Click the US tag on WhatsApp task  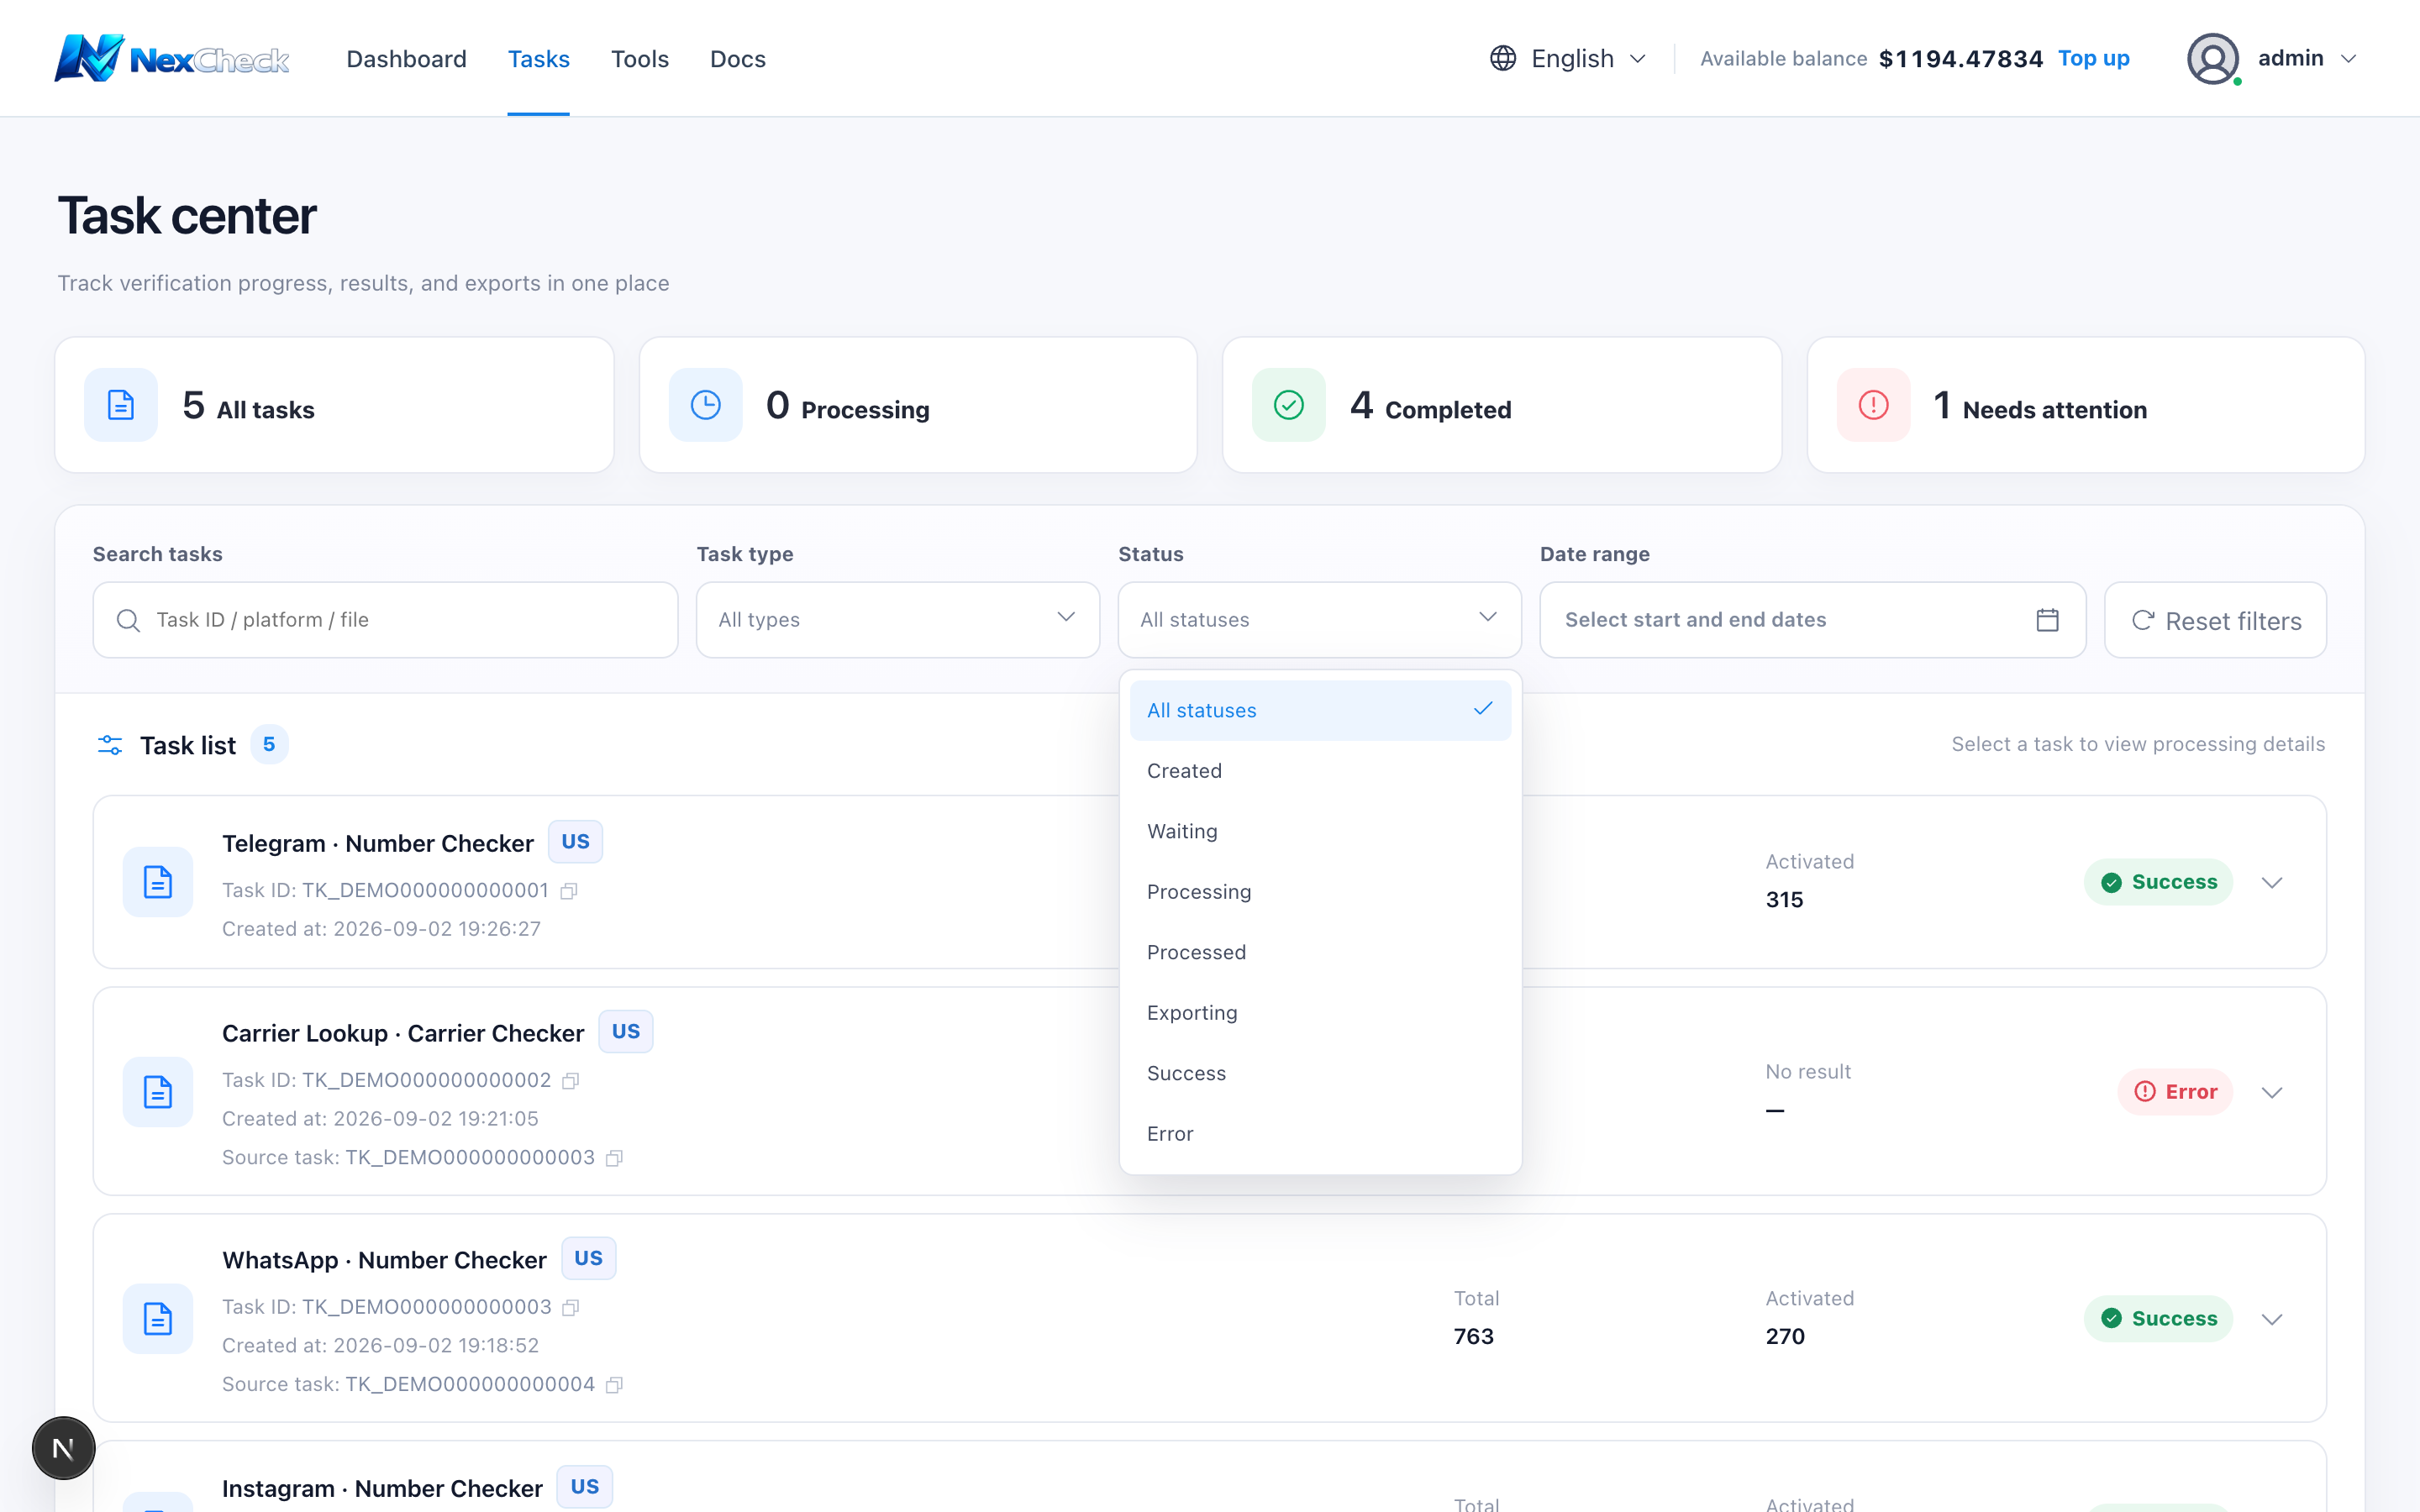[588, 1259]
